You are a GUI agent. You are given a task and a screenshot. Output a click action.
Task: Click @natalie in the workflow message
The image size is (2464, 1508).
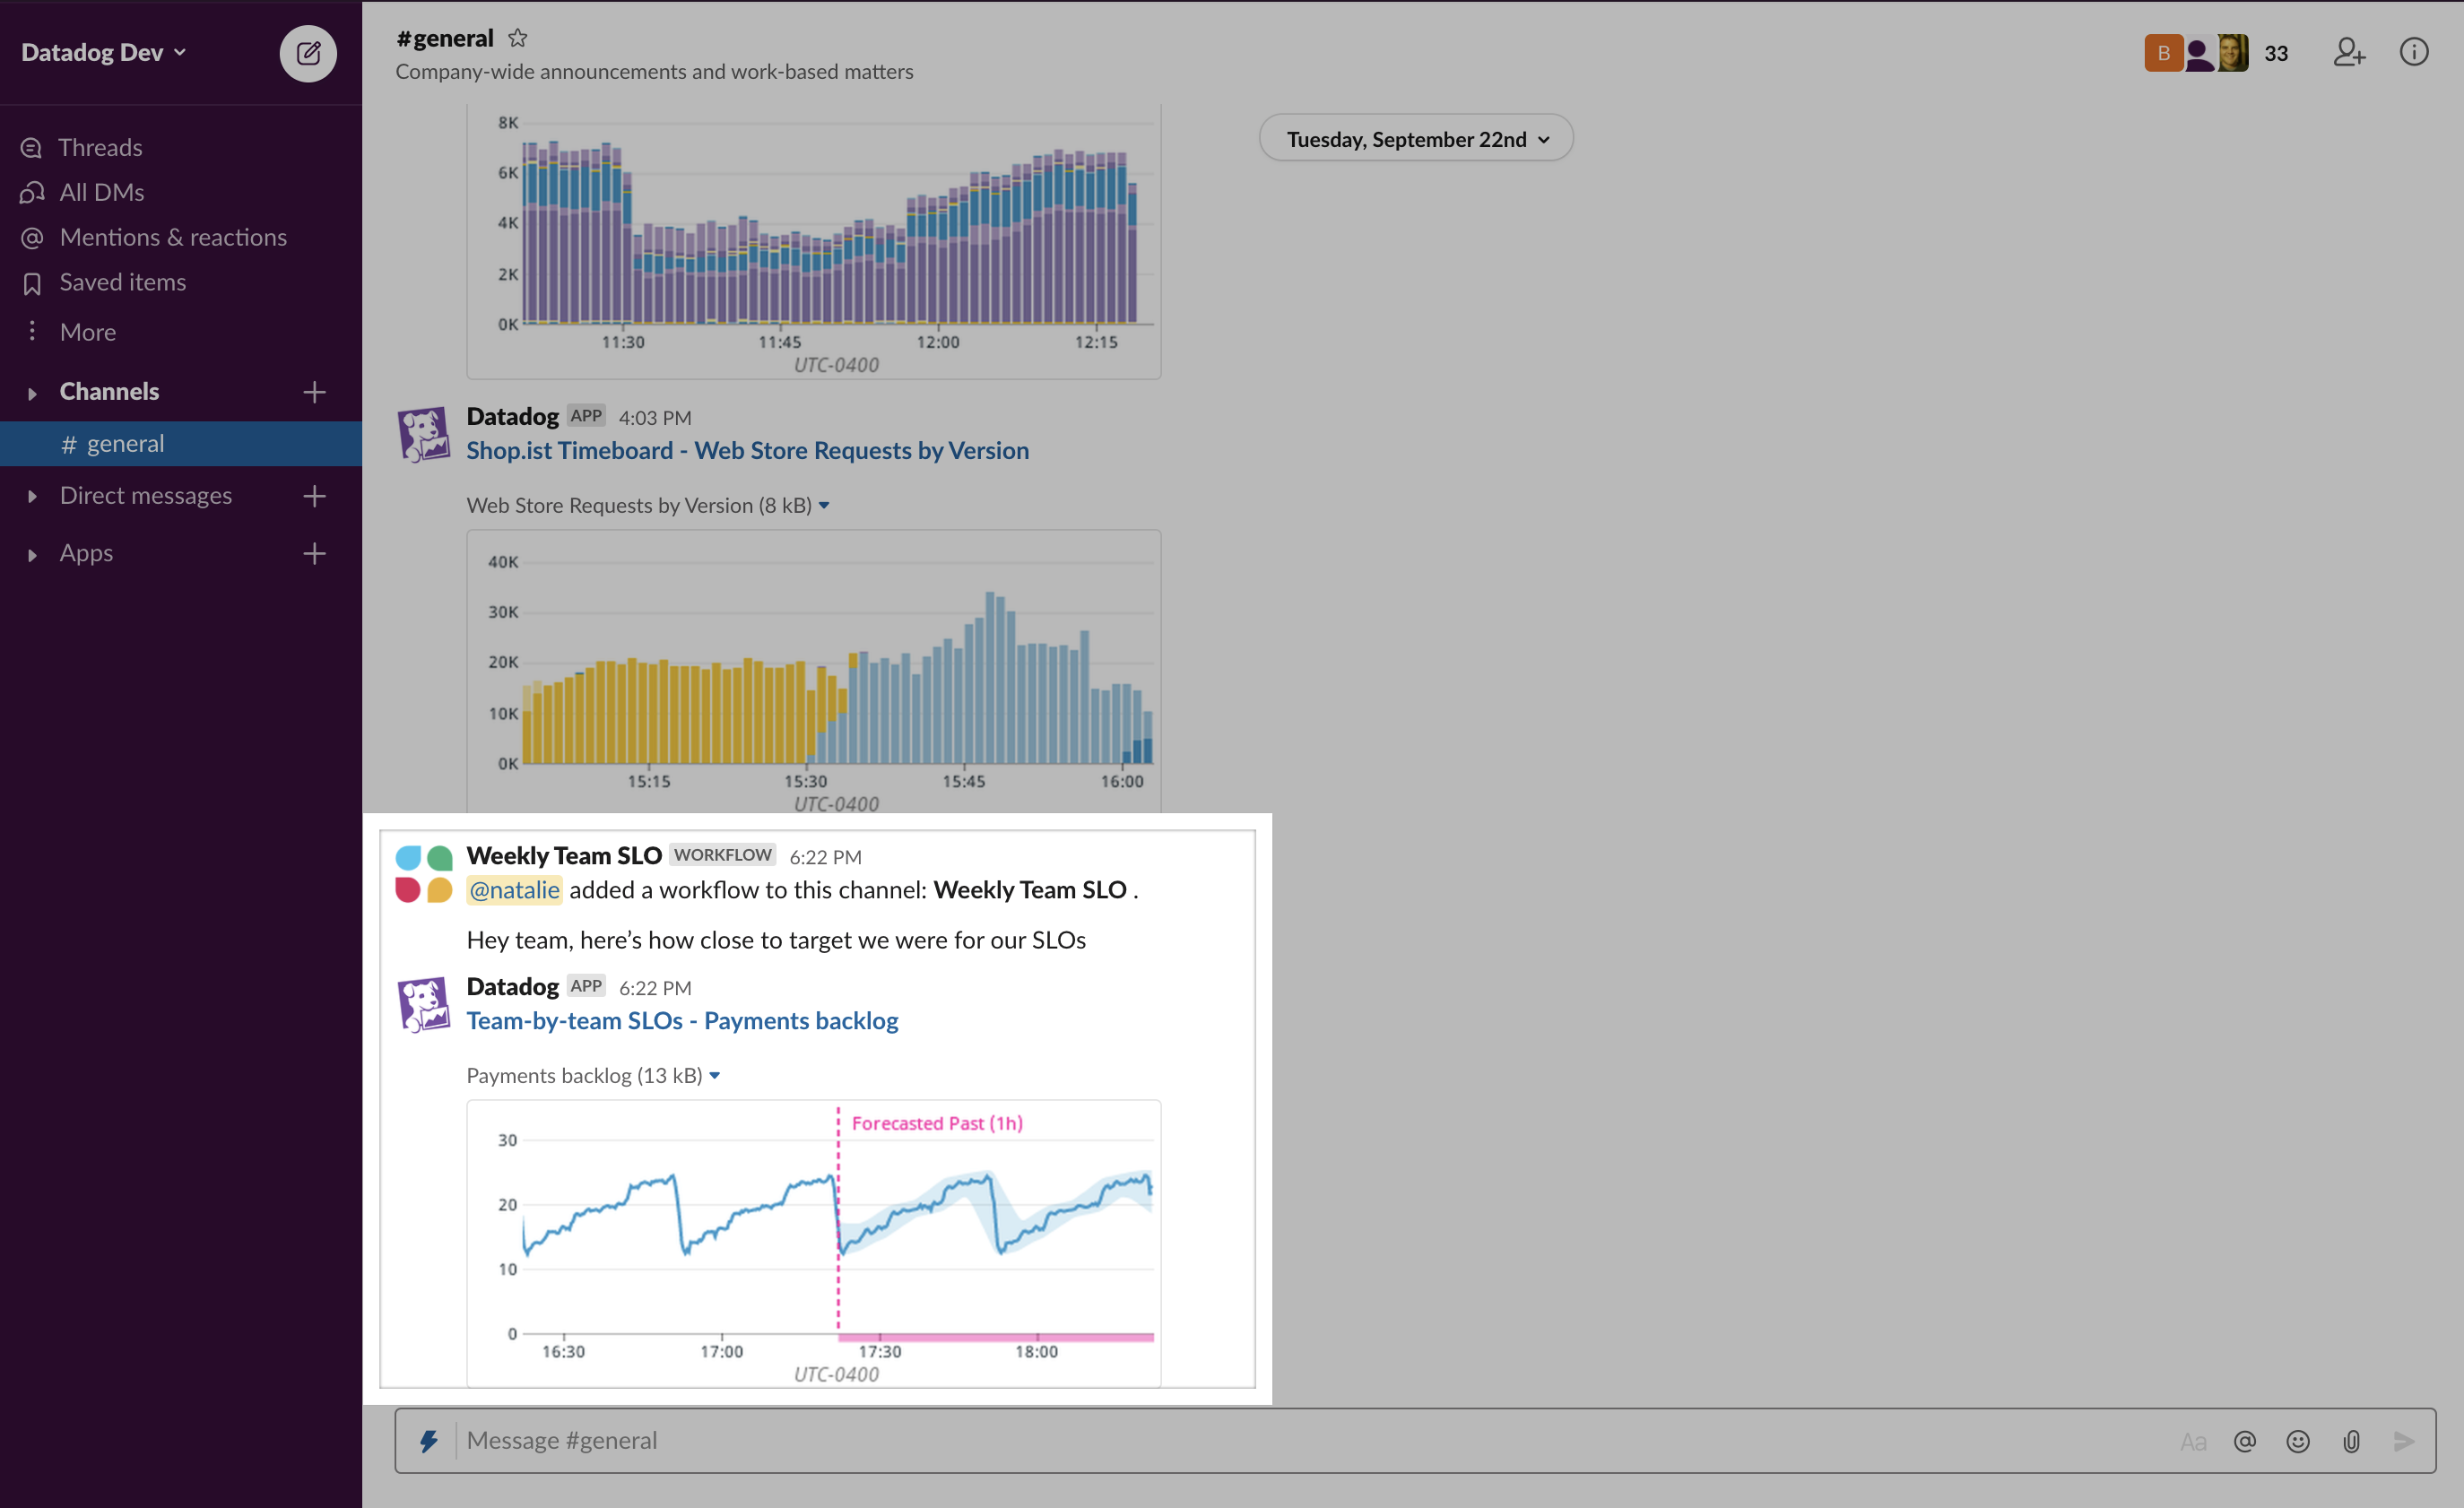[x=513, y=889]
